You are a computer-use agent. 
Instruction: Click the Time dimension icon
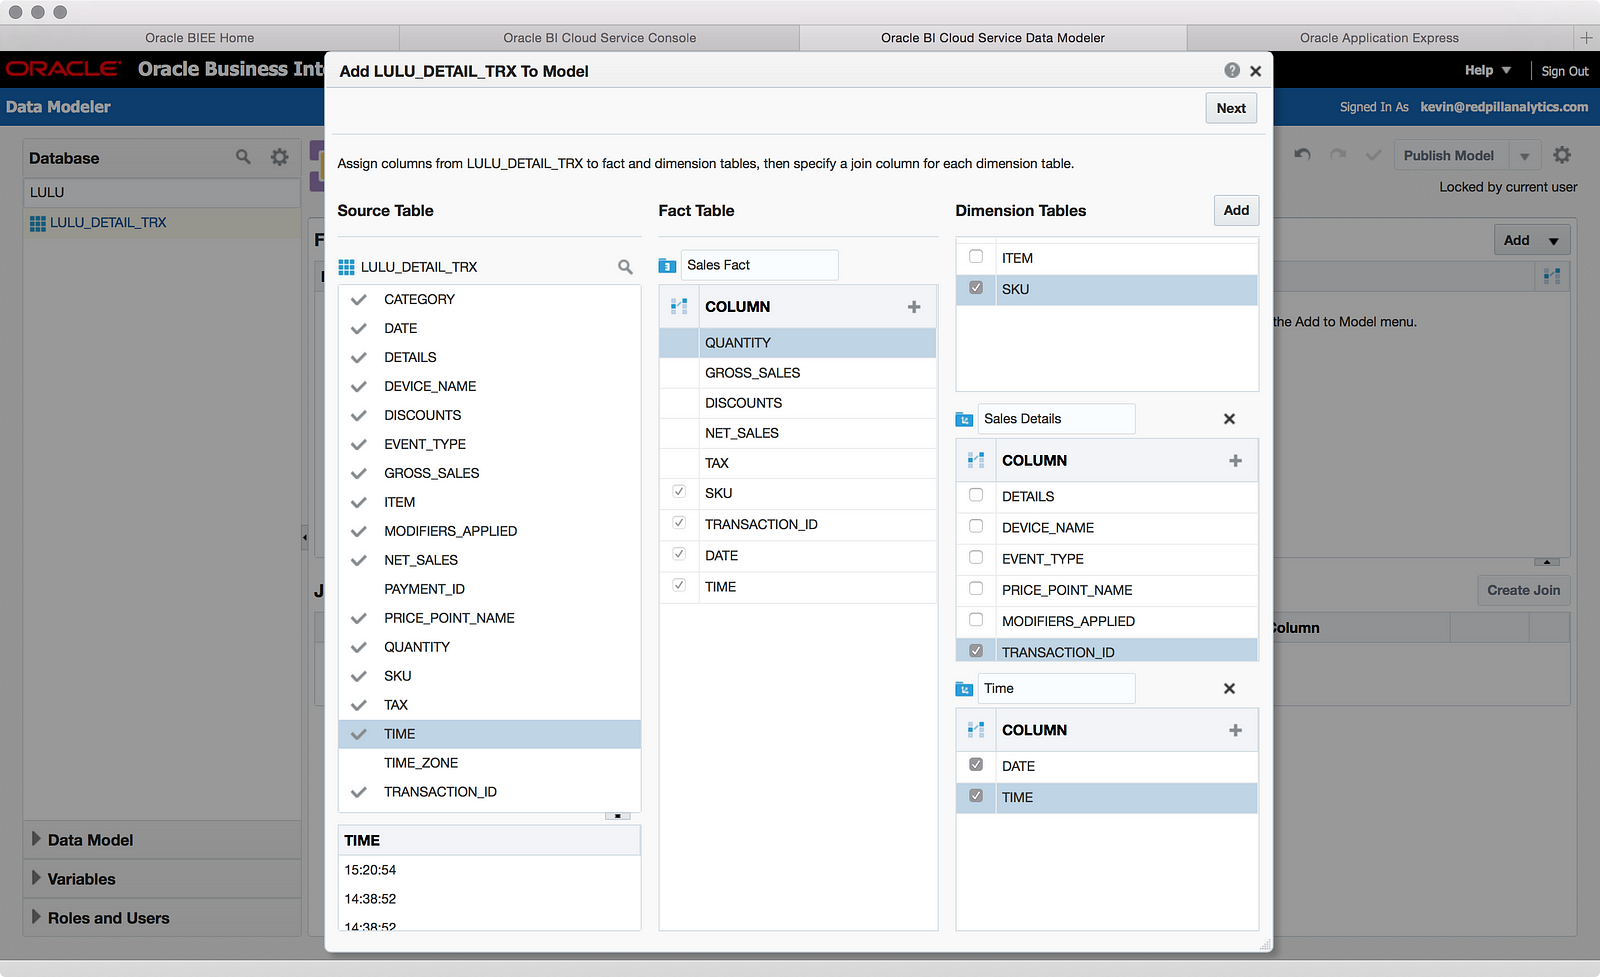point(964,689)
